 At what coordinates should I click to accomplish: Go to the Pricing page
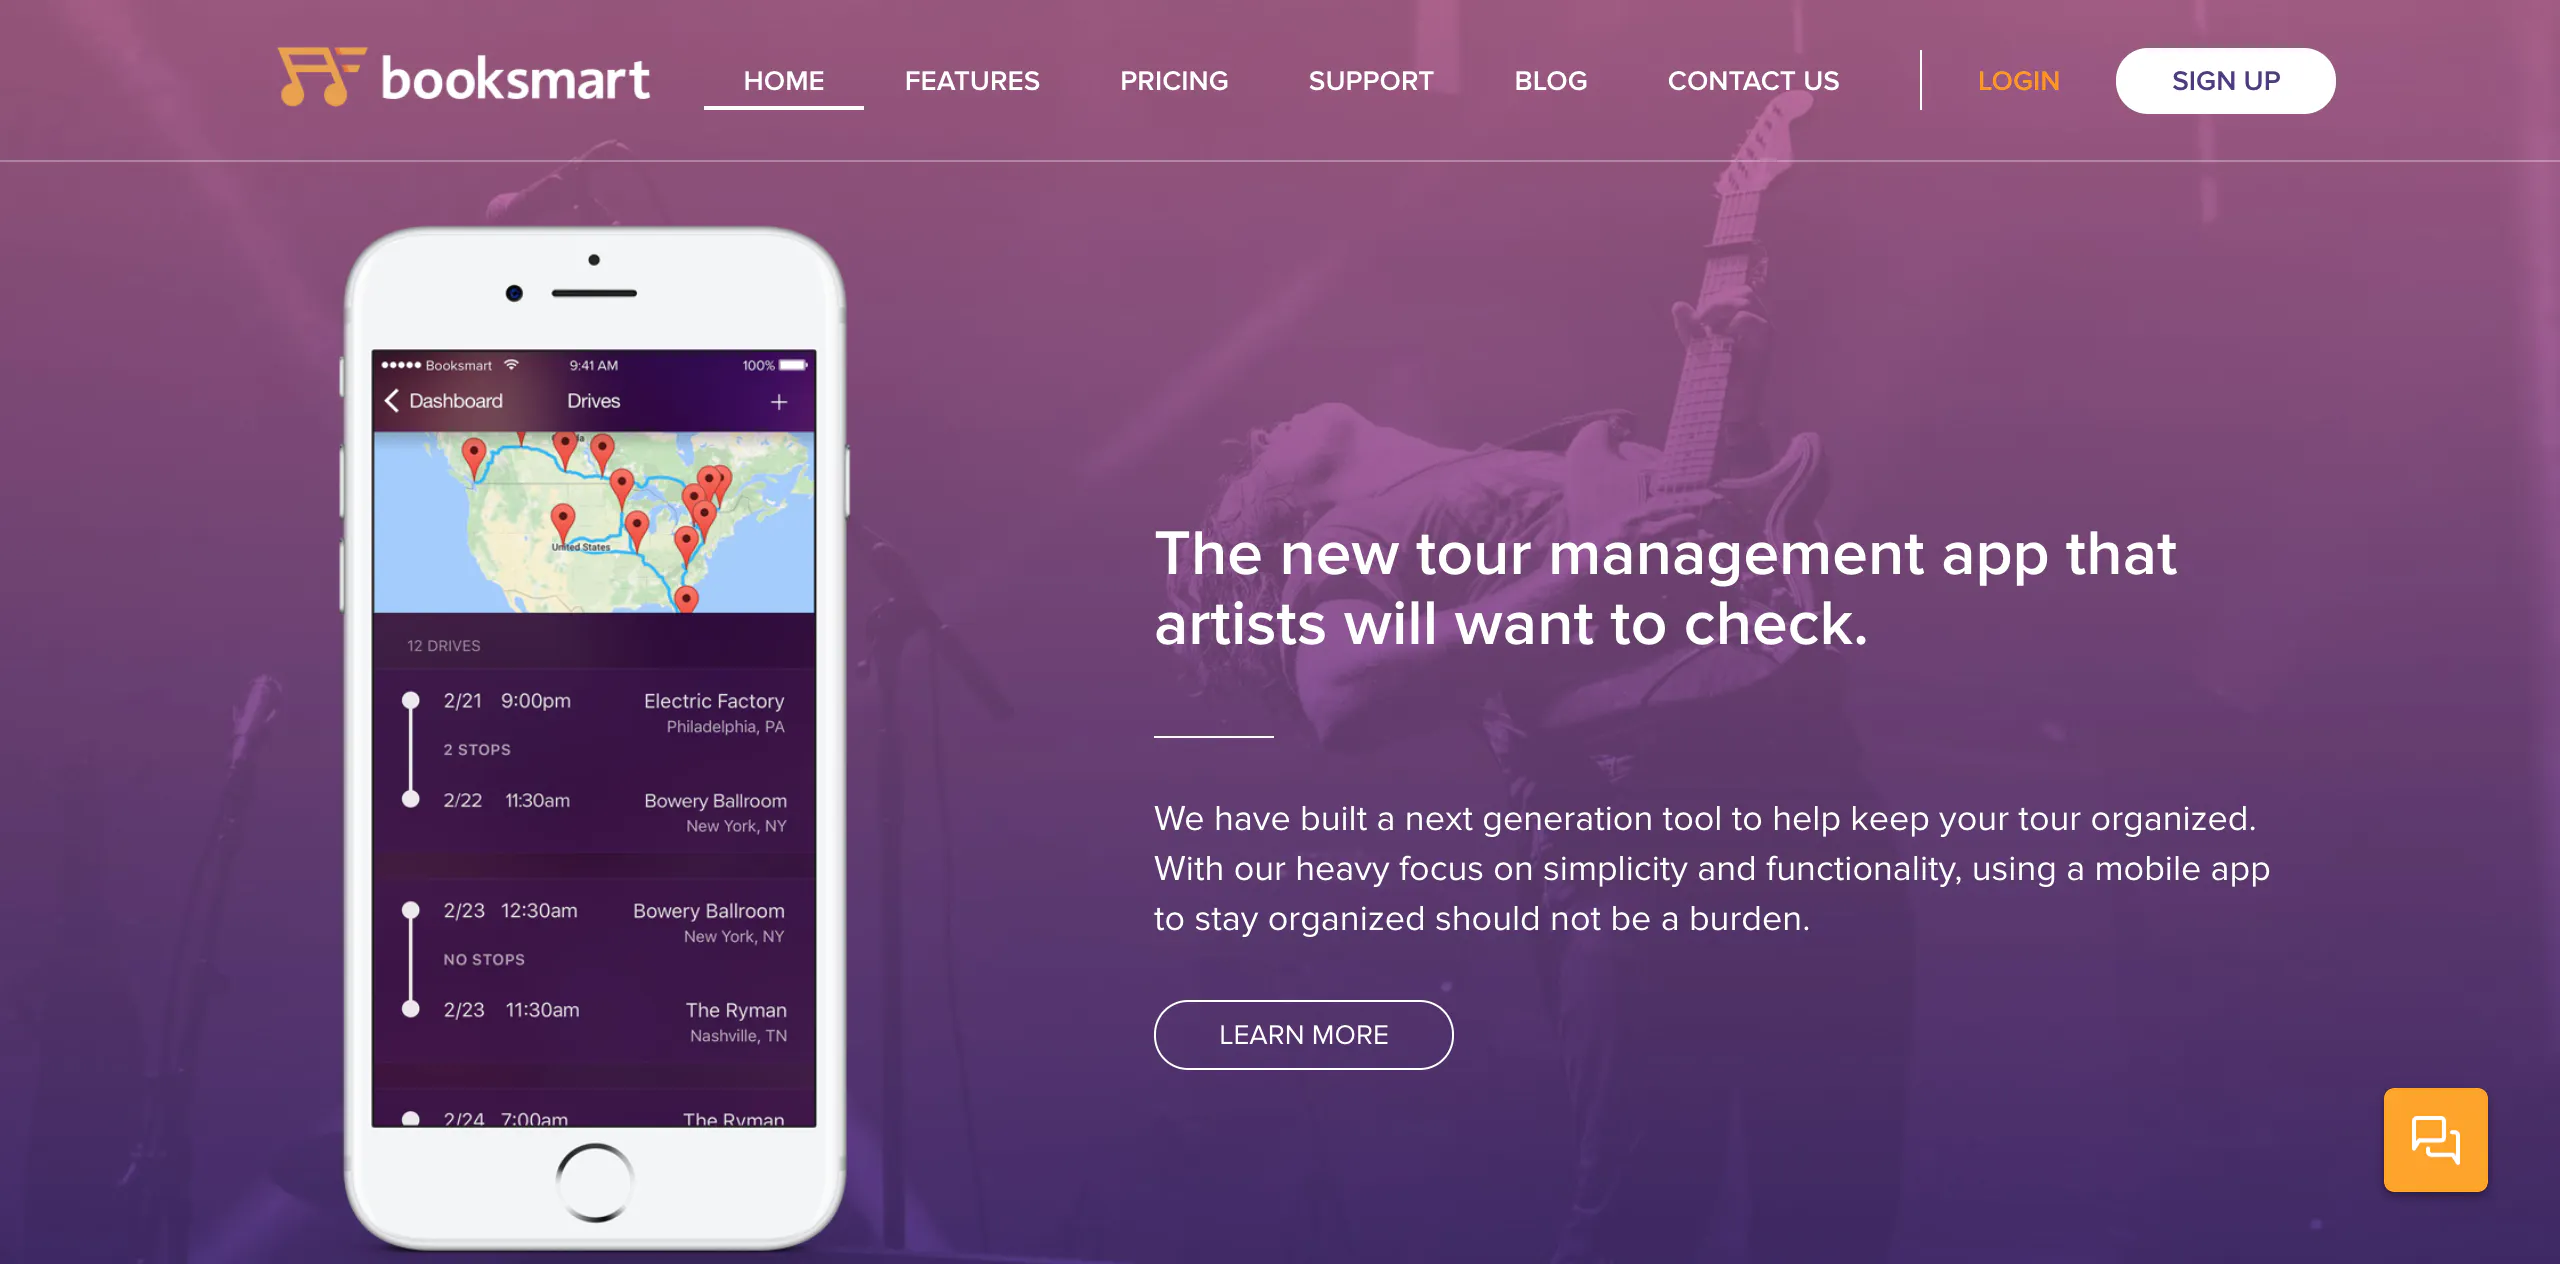[1174, 81]
